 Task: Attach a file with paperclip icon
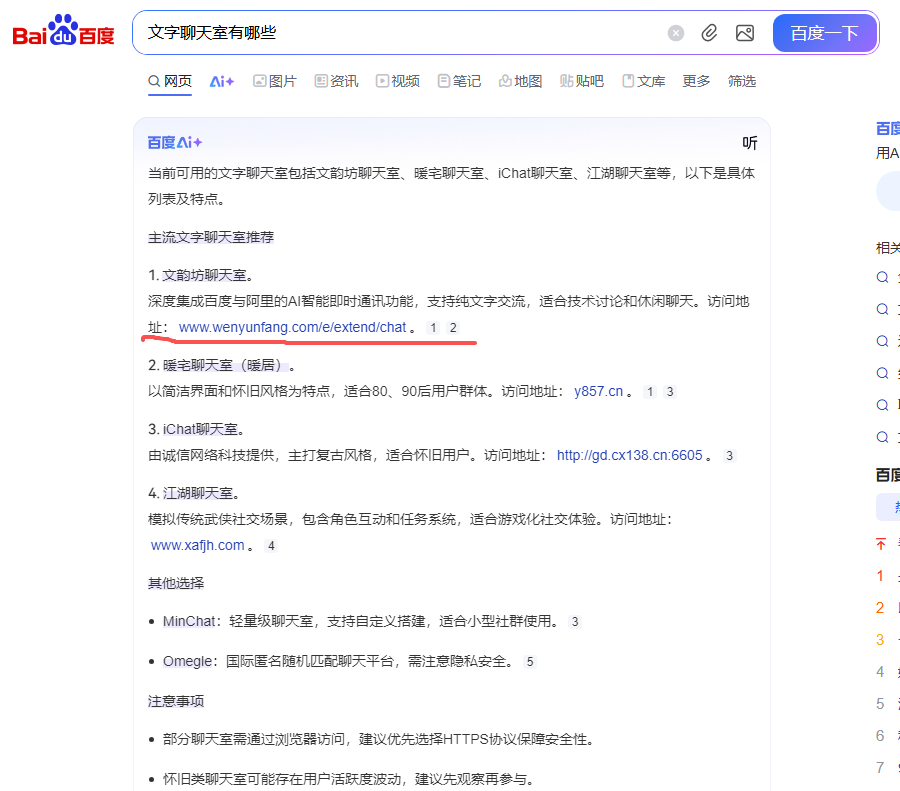coord(709,33)
